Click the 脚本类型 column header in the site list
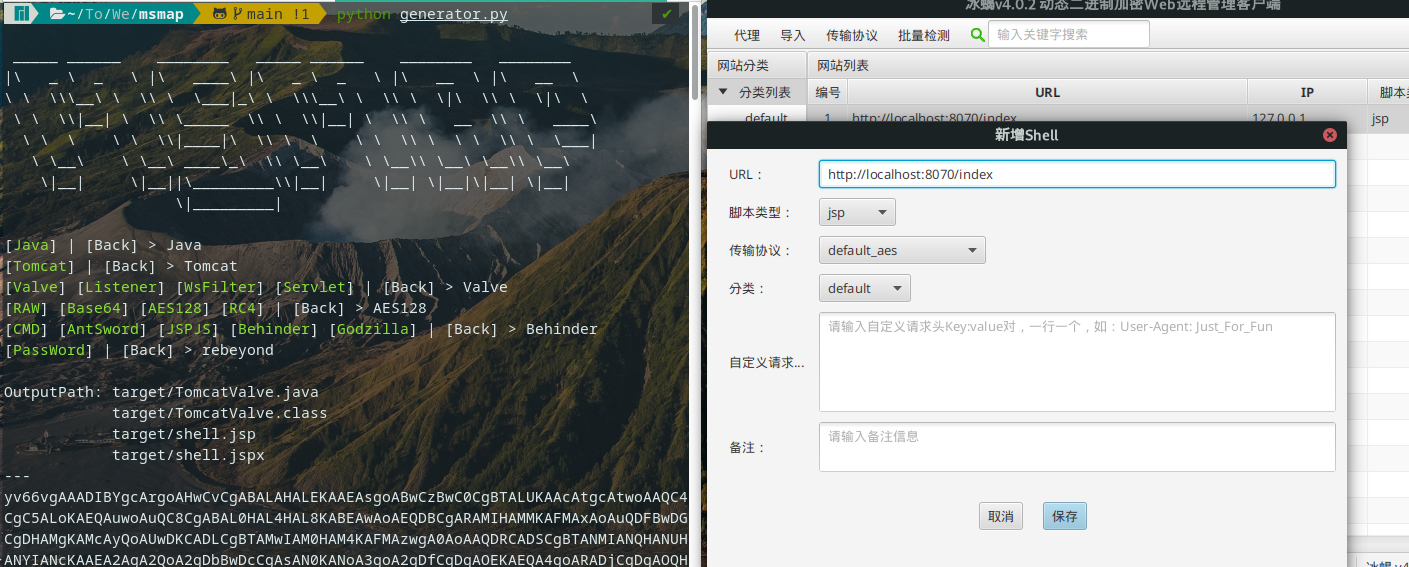 (1389, 92)
